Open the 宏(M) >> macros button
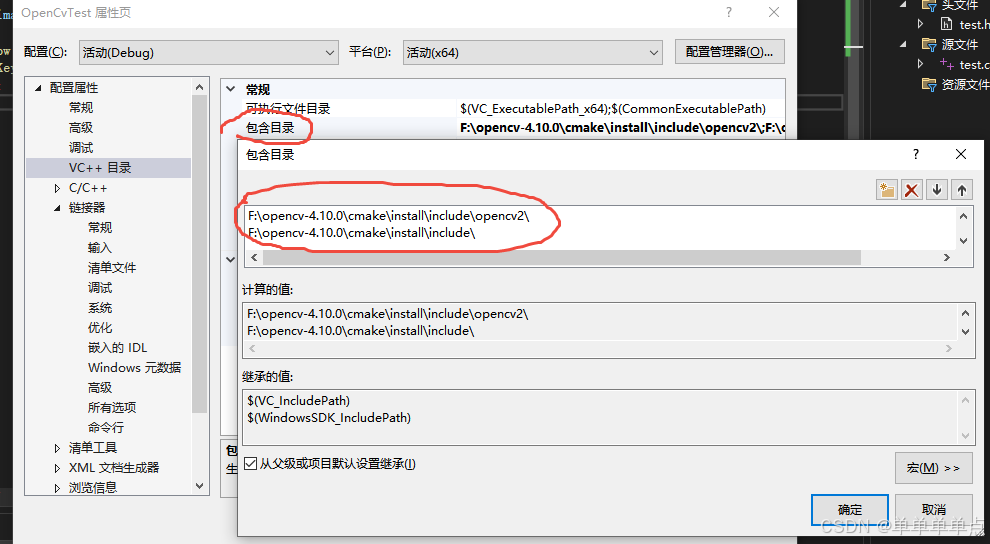 tap(933, 468)
